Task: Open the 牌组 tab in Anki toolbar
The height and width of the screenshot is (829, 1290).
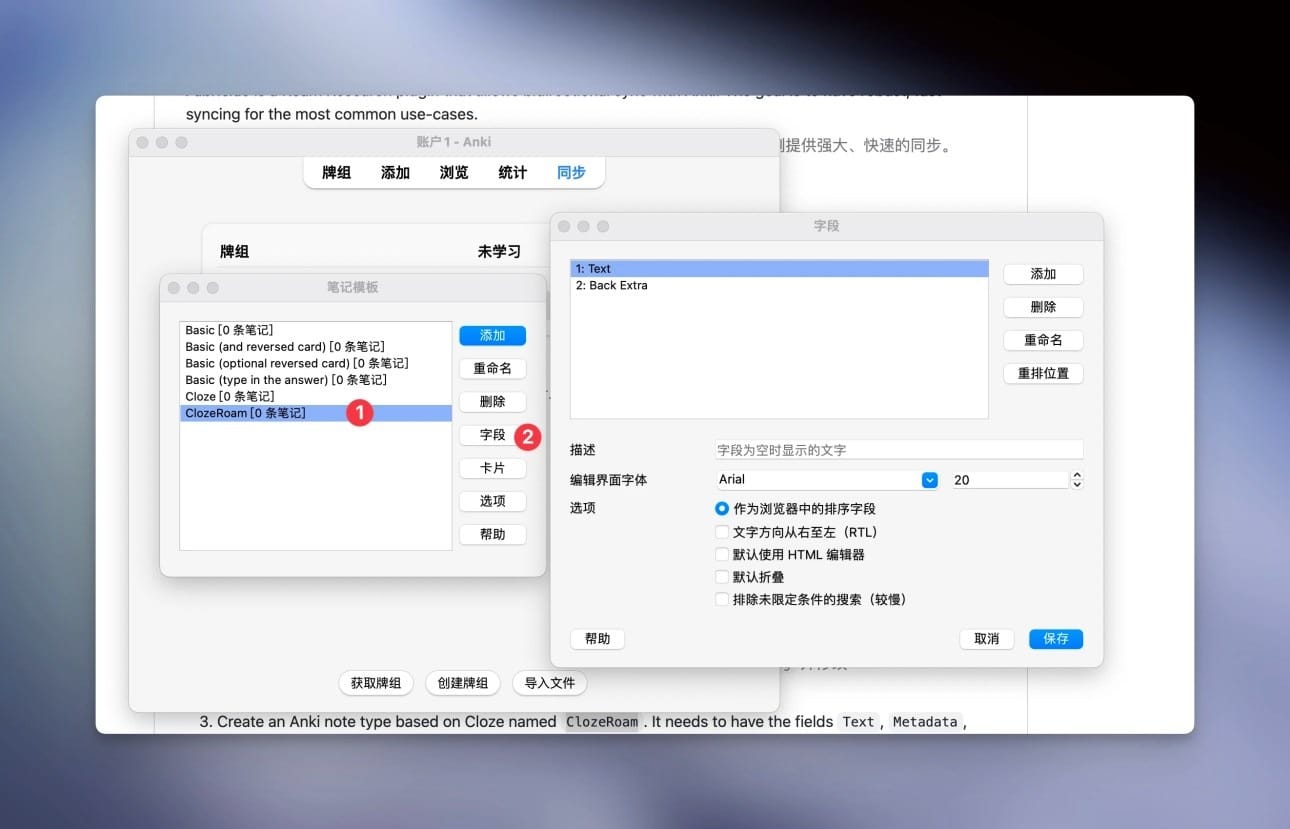Action: coord(336,172)
